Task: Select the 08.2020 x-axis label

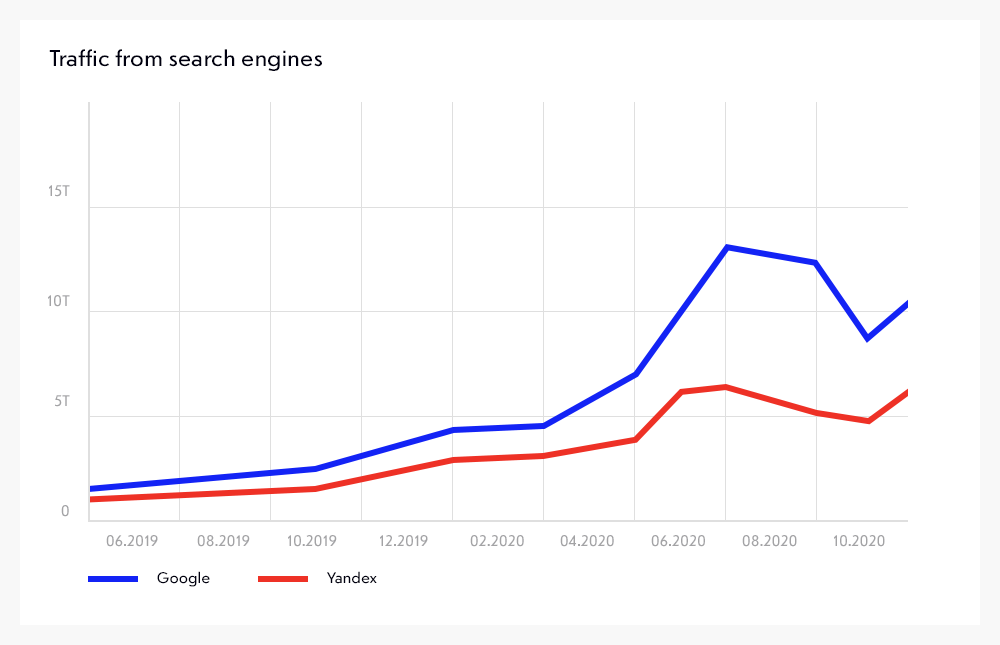Action: pyautogui.click(x=768, y=541)
